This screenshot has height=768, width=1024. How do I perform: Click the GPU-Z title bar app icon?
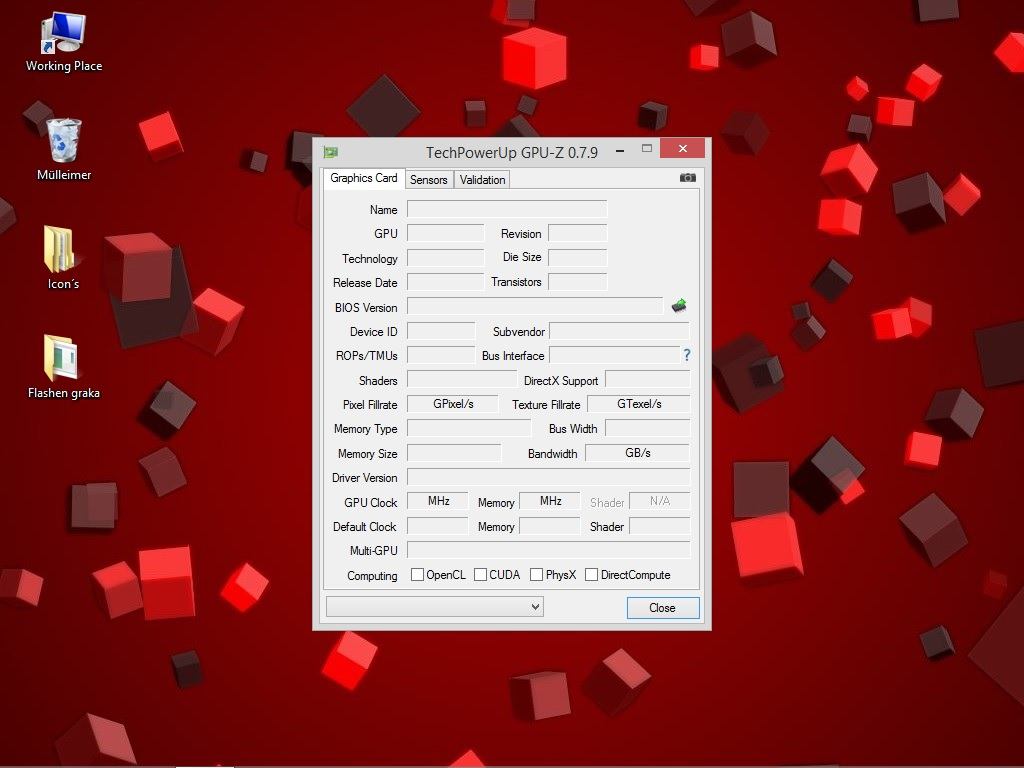(330, 153)
